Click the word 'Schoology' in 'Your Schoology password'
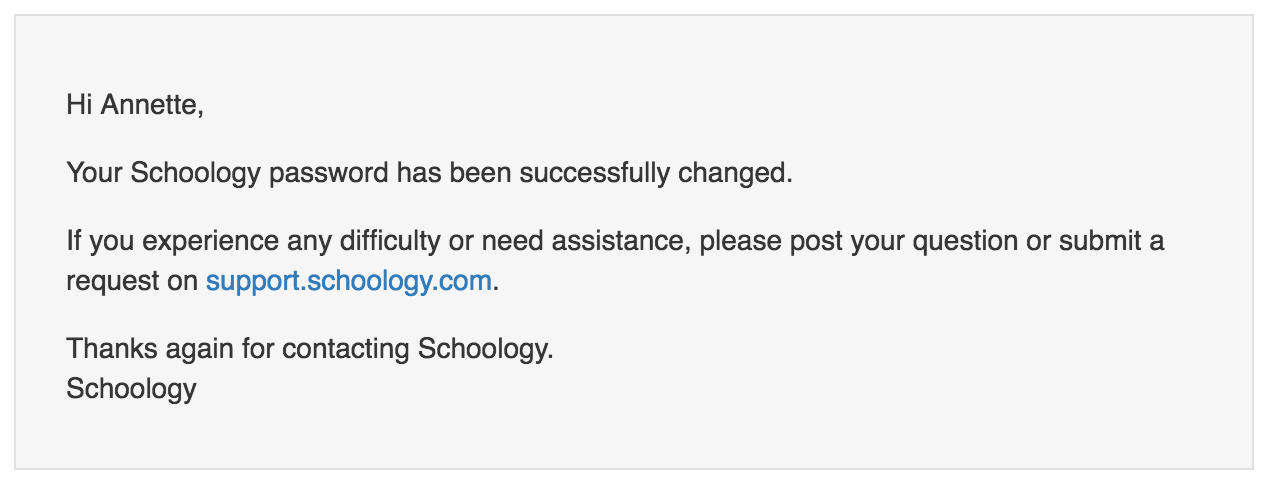 pyautogui.click(x=197, y=174)
